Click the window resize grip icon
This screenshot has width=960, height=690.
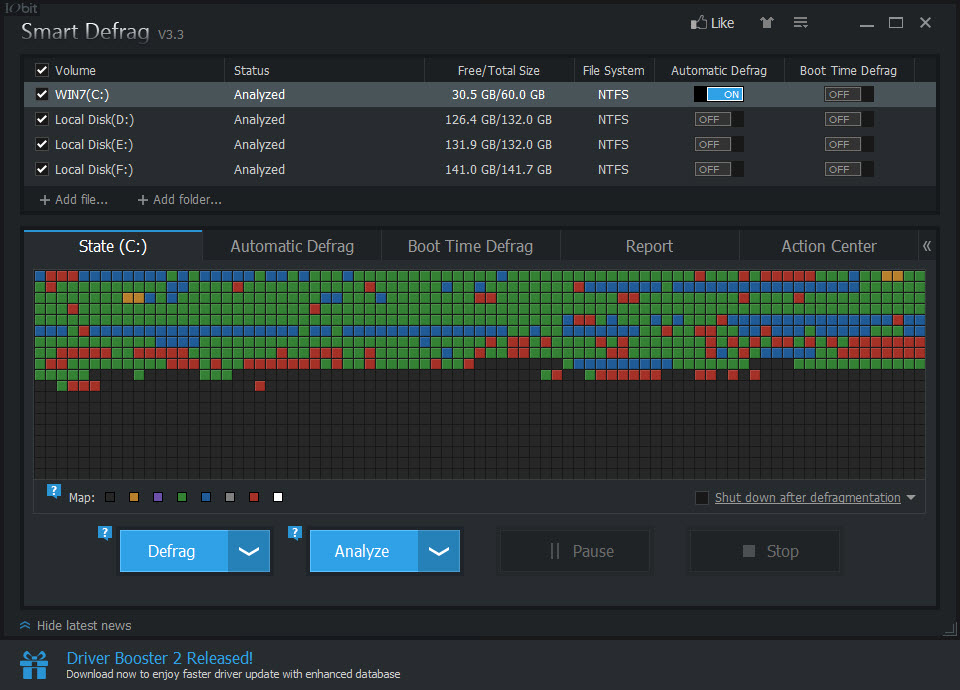(950, 629)
